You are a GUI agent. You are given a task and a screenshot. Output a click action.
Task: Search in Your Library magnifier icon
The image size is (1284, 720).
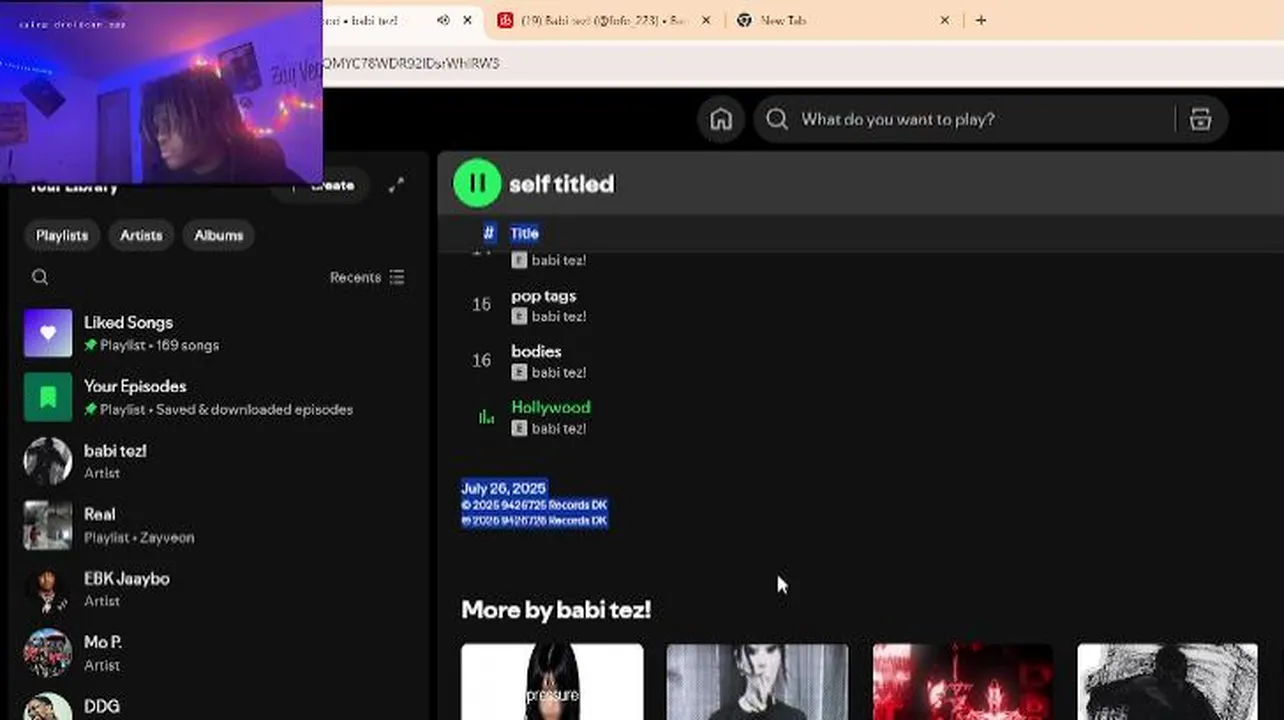coord(40,277)
